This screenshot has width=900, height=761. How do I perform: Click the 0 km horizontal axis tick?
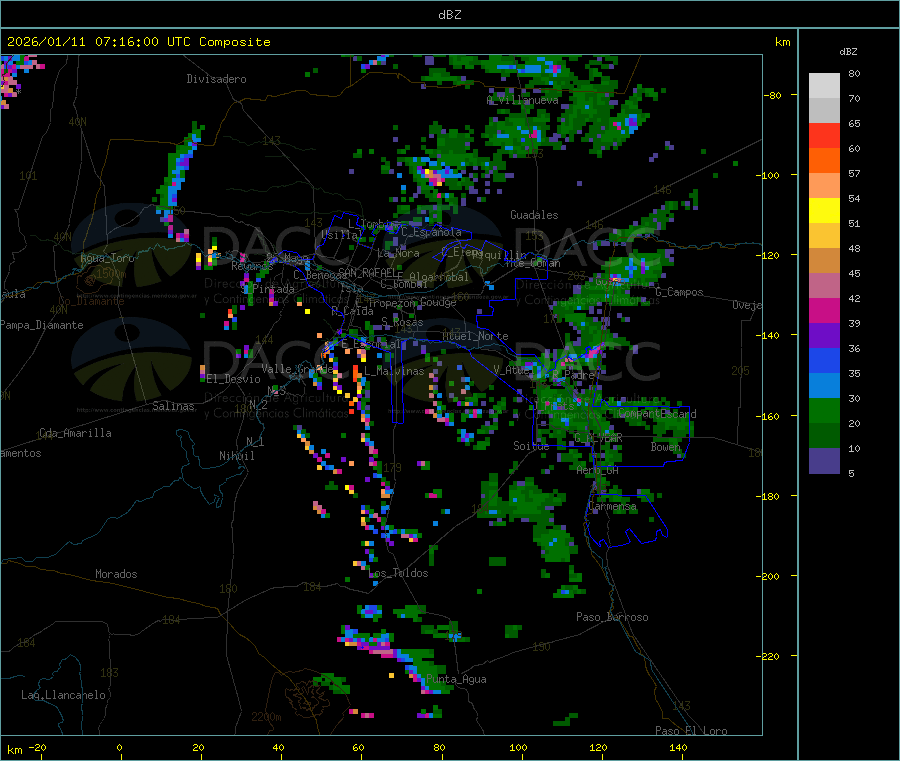[x=119, y=747]
